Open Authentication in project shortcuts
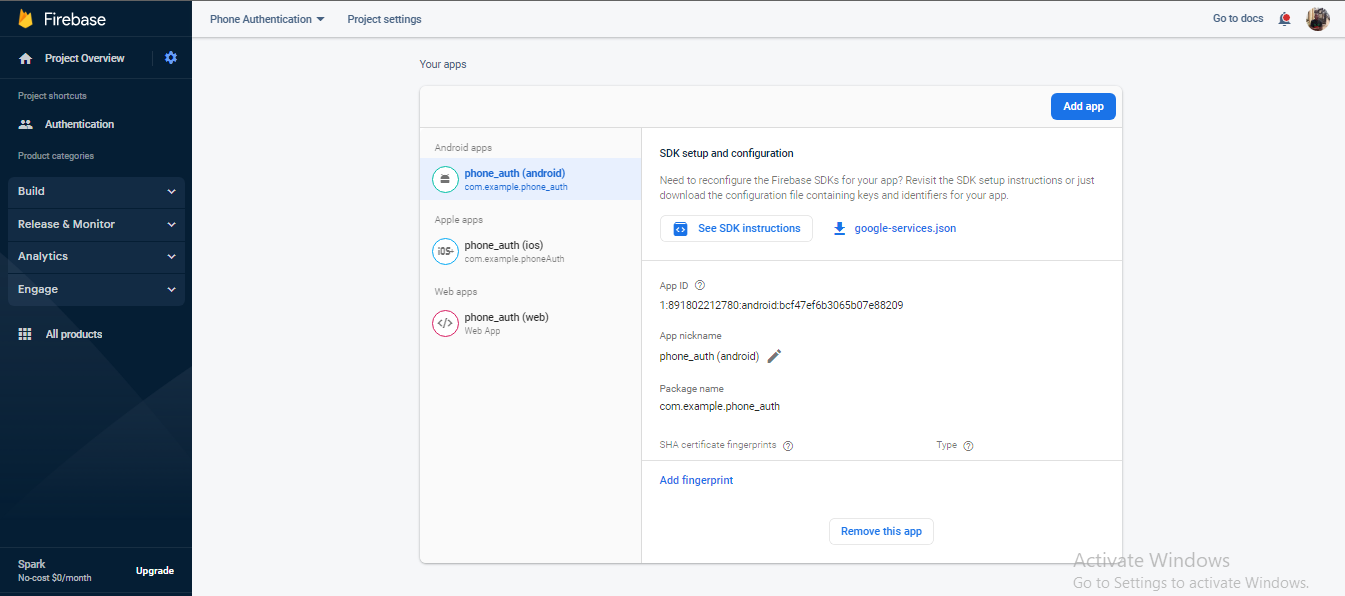 [80, 124]
